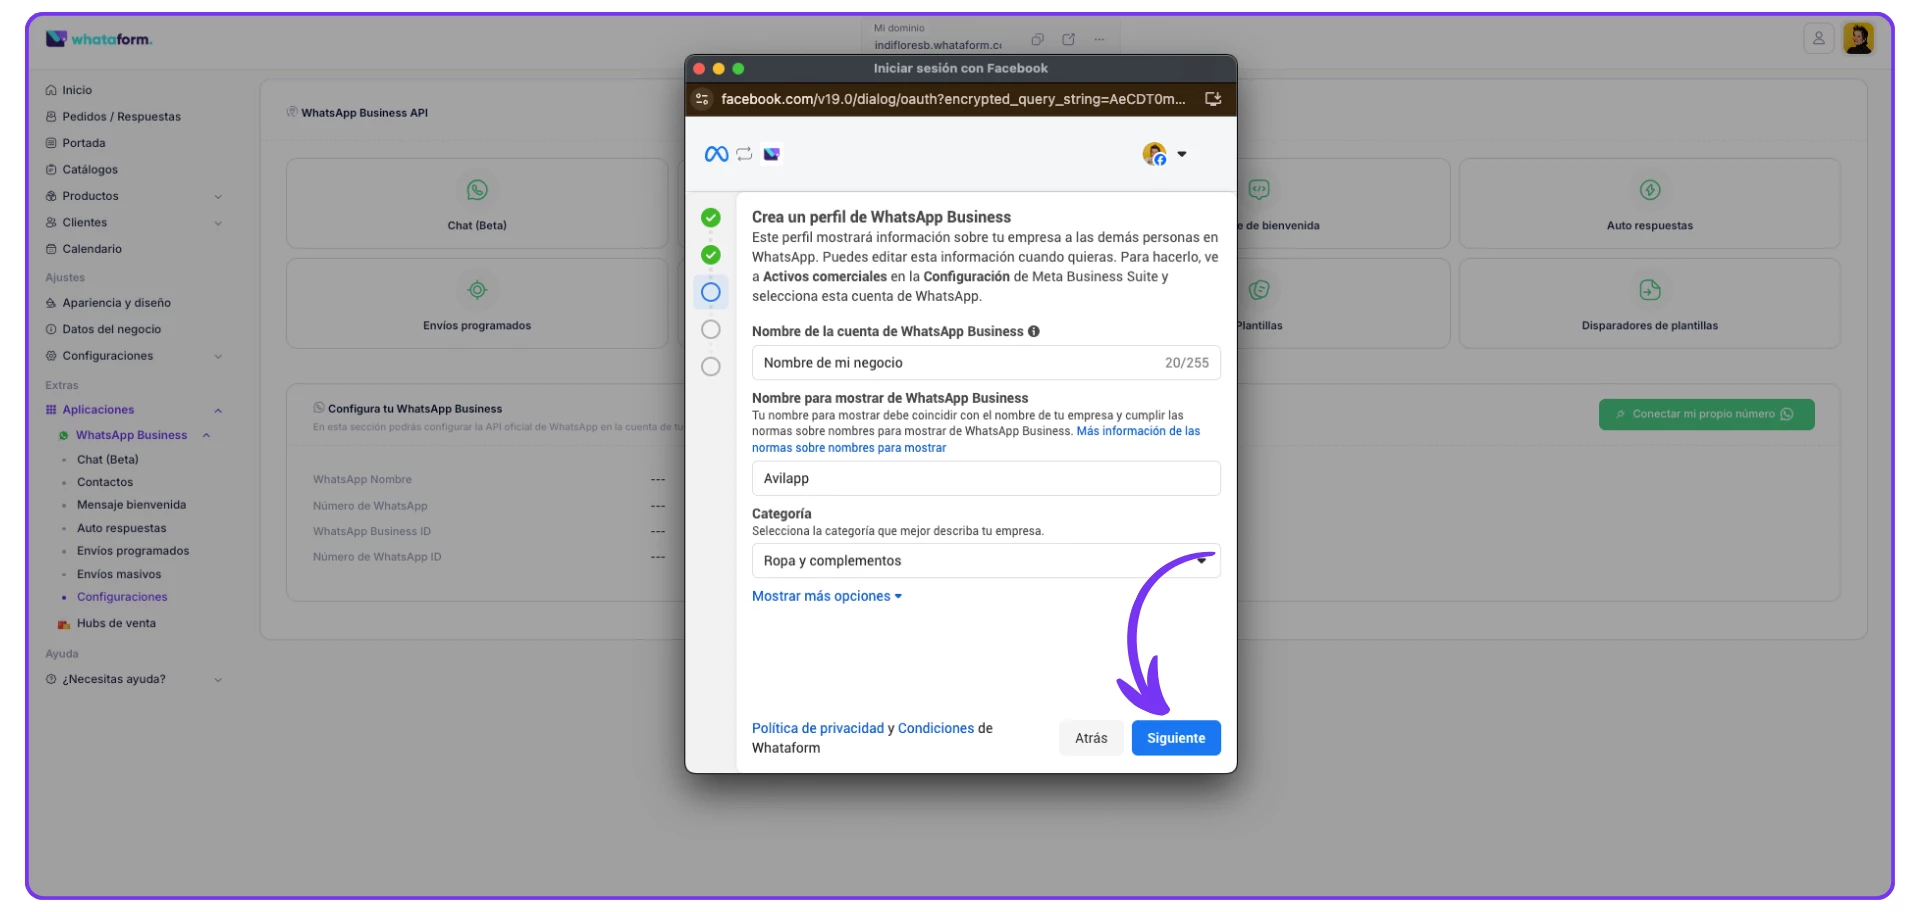Select the current third step circle
The image size is (1920, 912).
pyautogui.click(x=711, y=292)
